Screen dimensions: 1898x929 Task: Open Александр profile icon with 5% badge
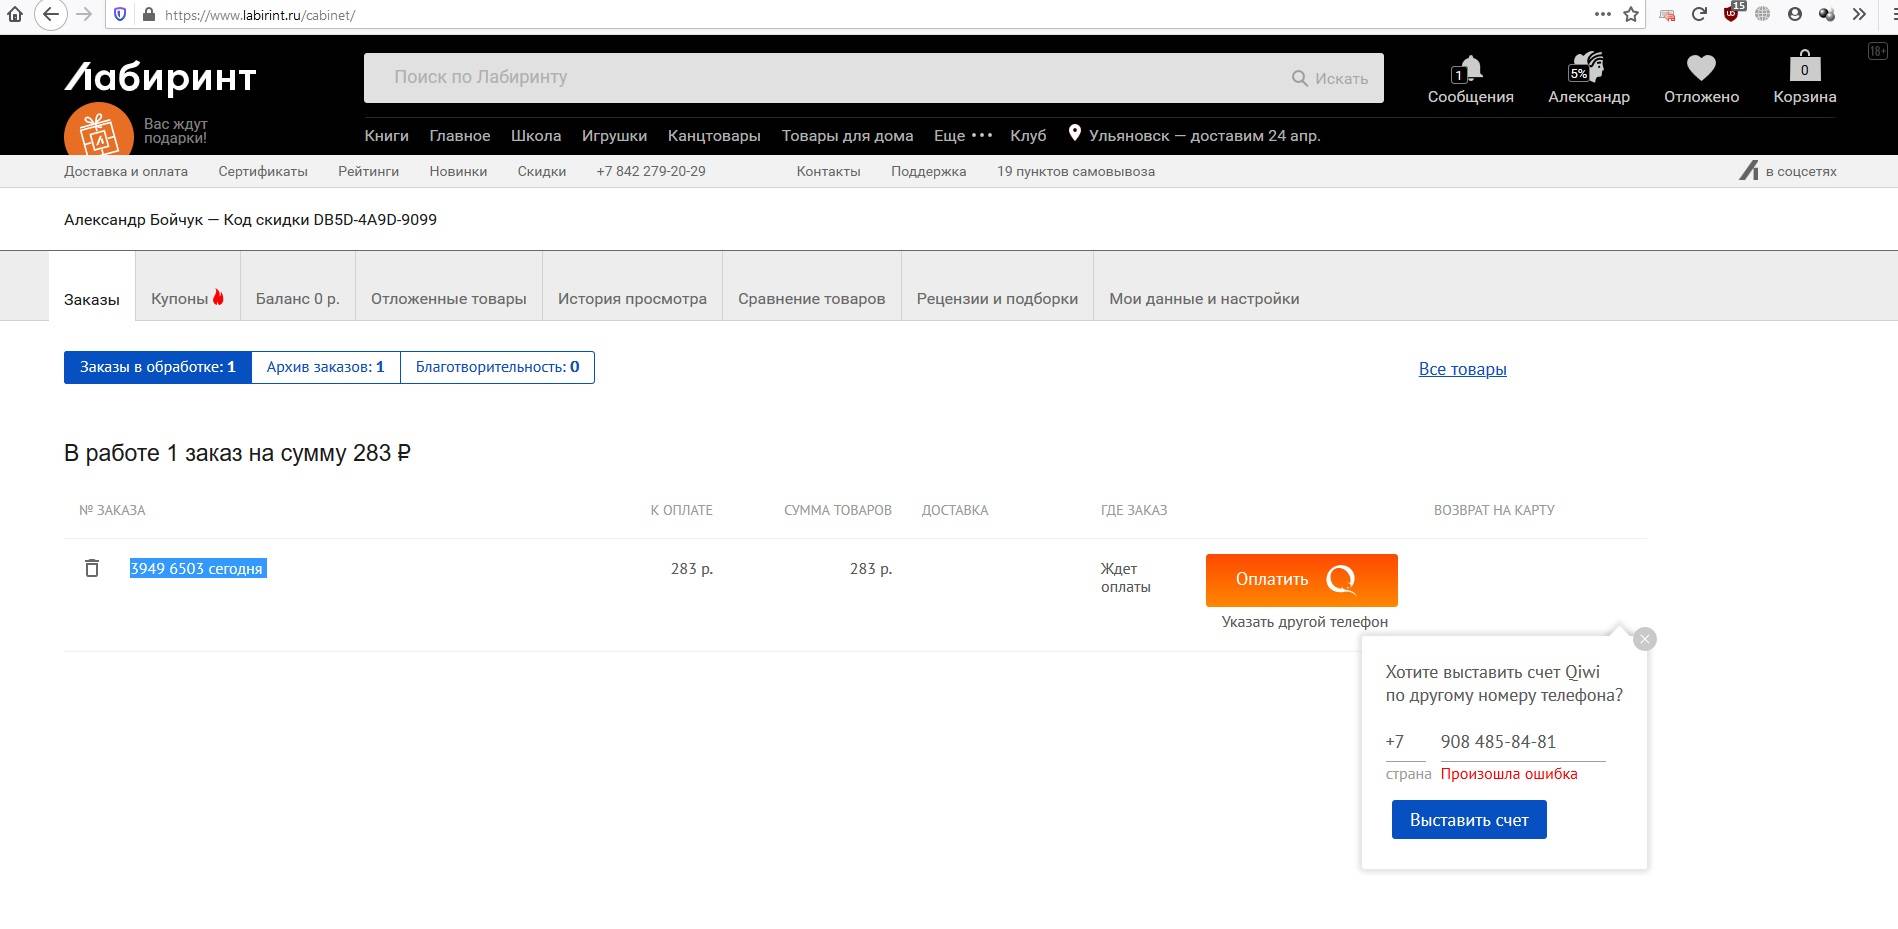pyautogui.click(x=1587, y=67)
